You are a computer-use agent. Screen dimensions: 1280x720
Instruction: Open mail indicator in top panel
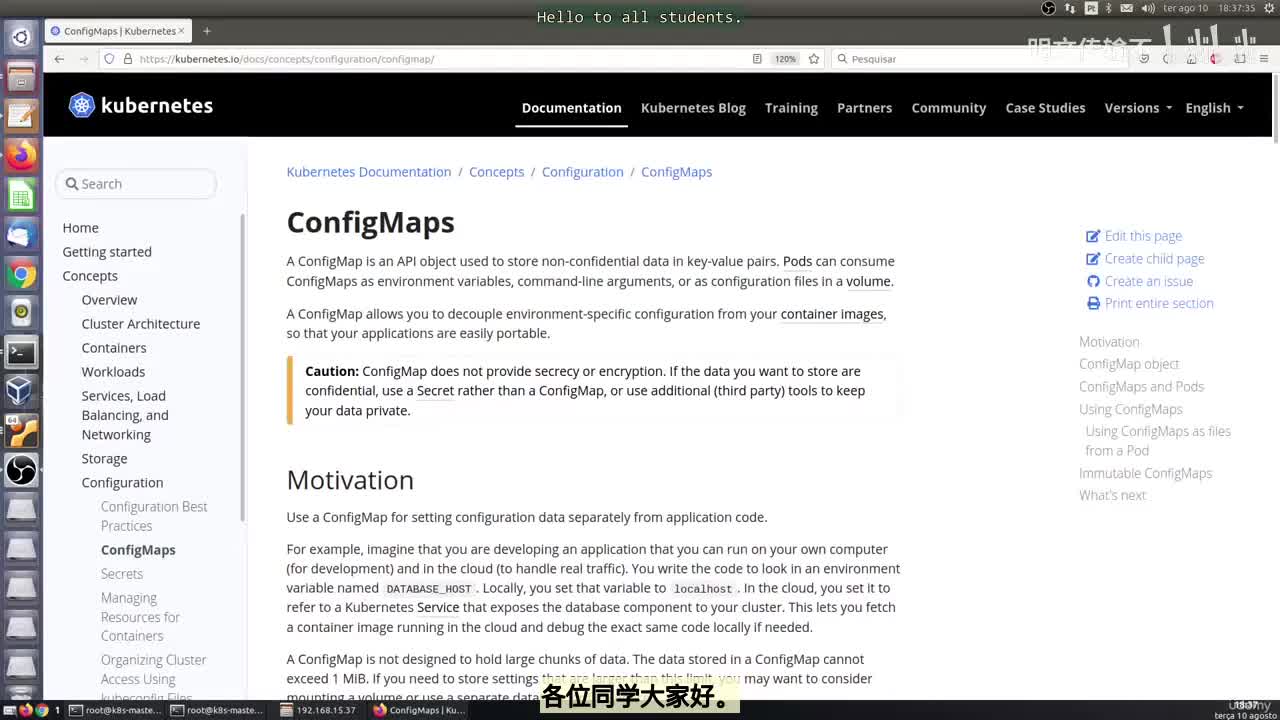coord(1128,8)
